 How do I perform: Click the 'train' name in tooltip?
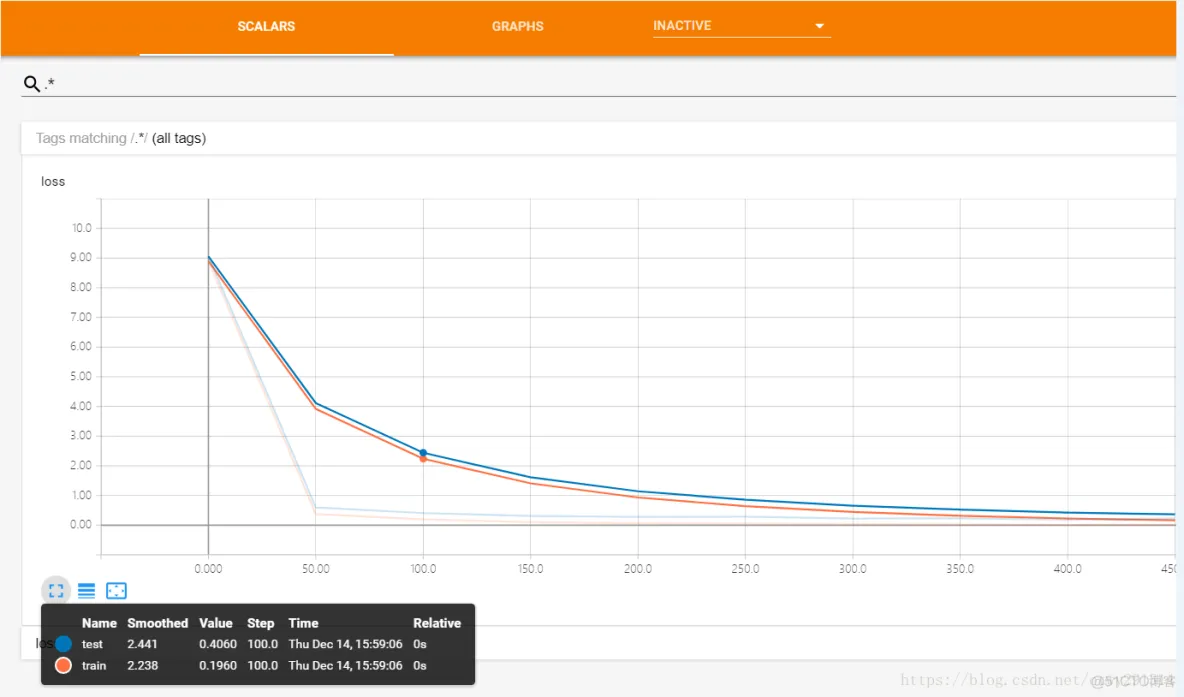pos(94,665)
